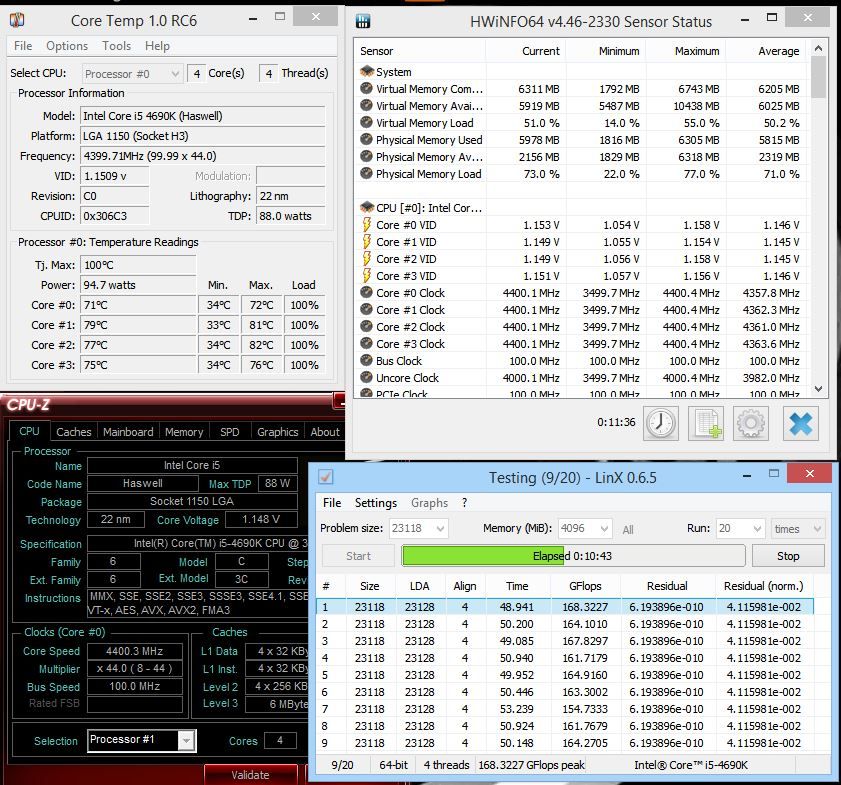
Task: Click the Core #0 Clock gauge icon
Action: pos(366,292)
